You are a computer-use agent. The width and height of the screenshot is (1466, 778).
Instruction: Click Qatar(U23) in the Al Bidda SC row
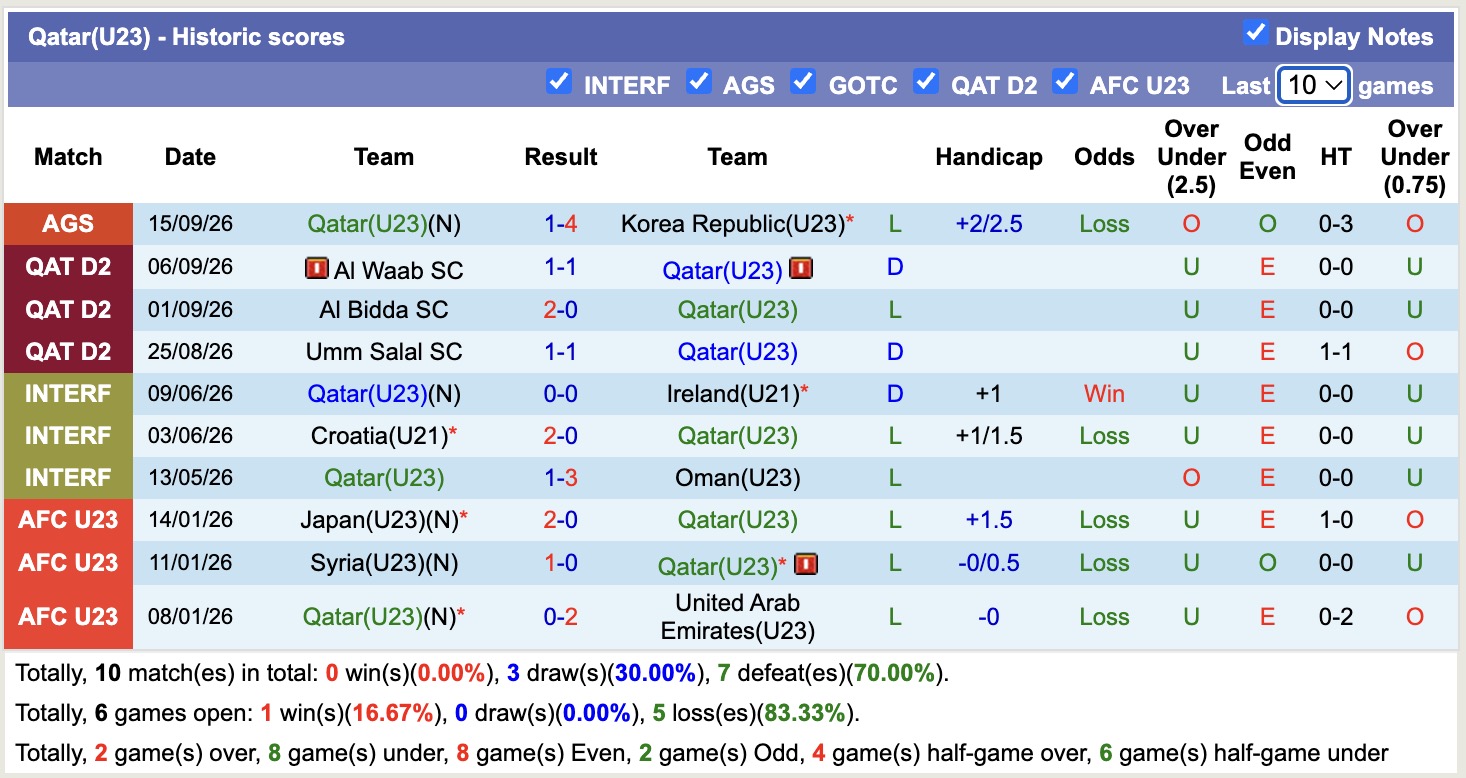[738, 310]
